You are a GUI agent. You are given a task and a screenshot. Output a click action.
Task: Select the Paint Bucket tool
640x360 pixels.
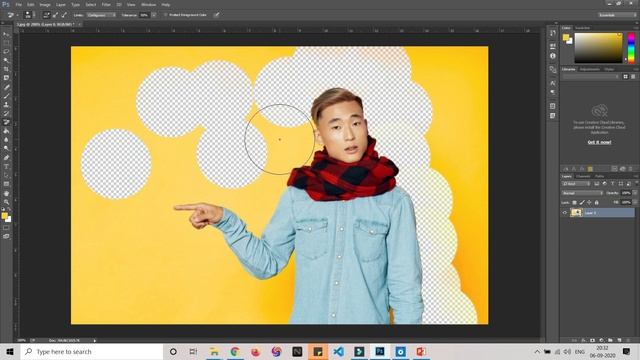pyautogui.click(x=6, y=131)
